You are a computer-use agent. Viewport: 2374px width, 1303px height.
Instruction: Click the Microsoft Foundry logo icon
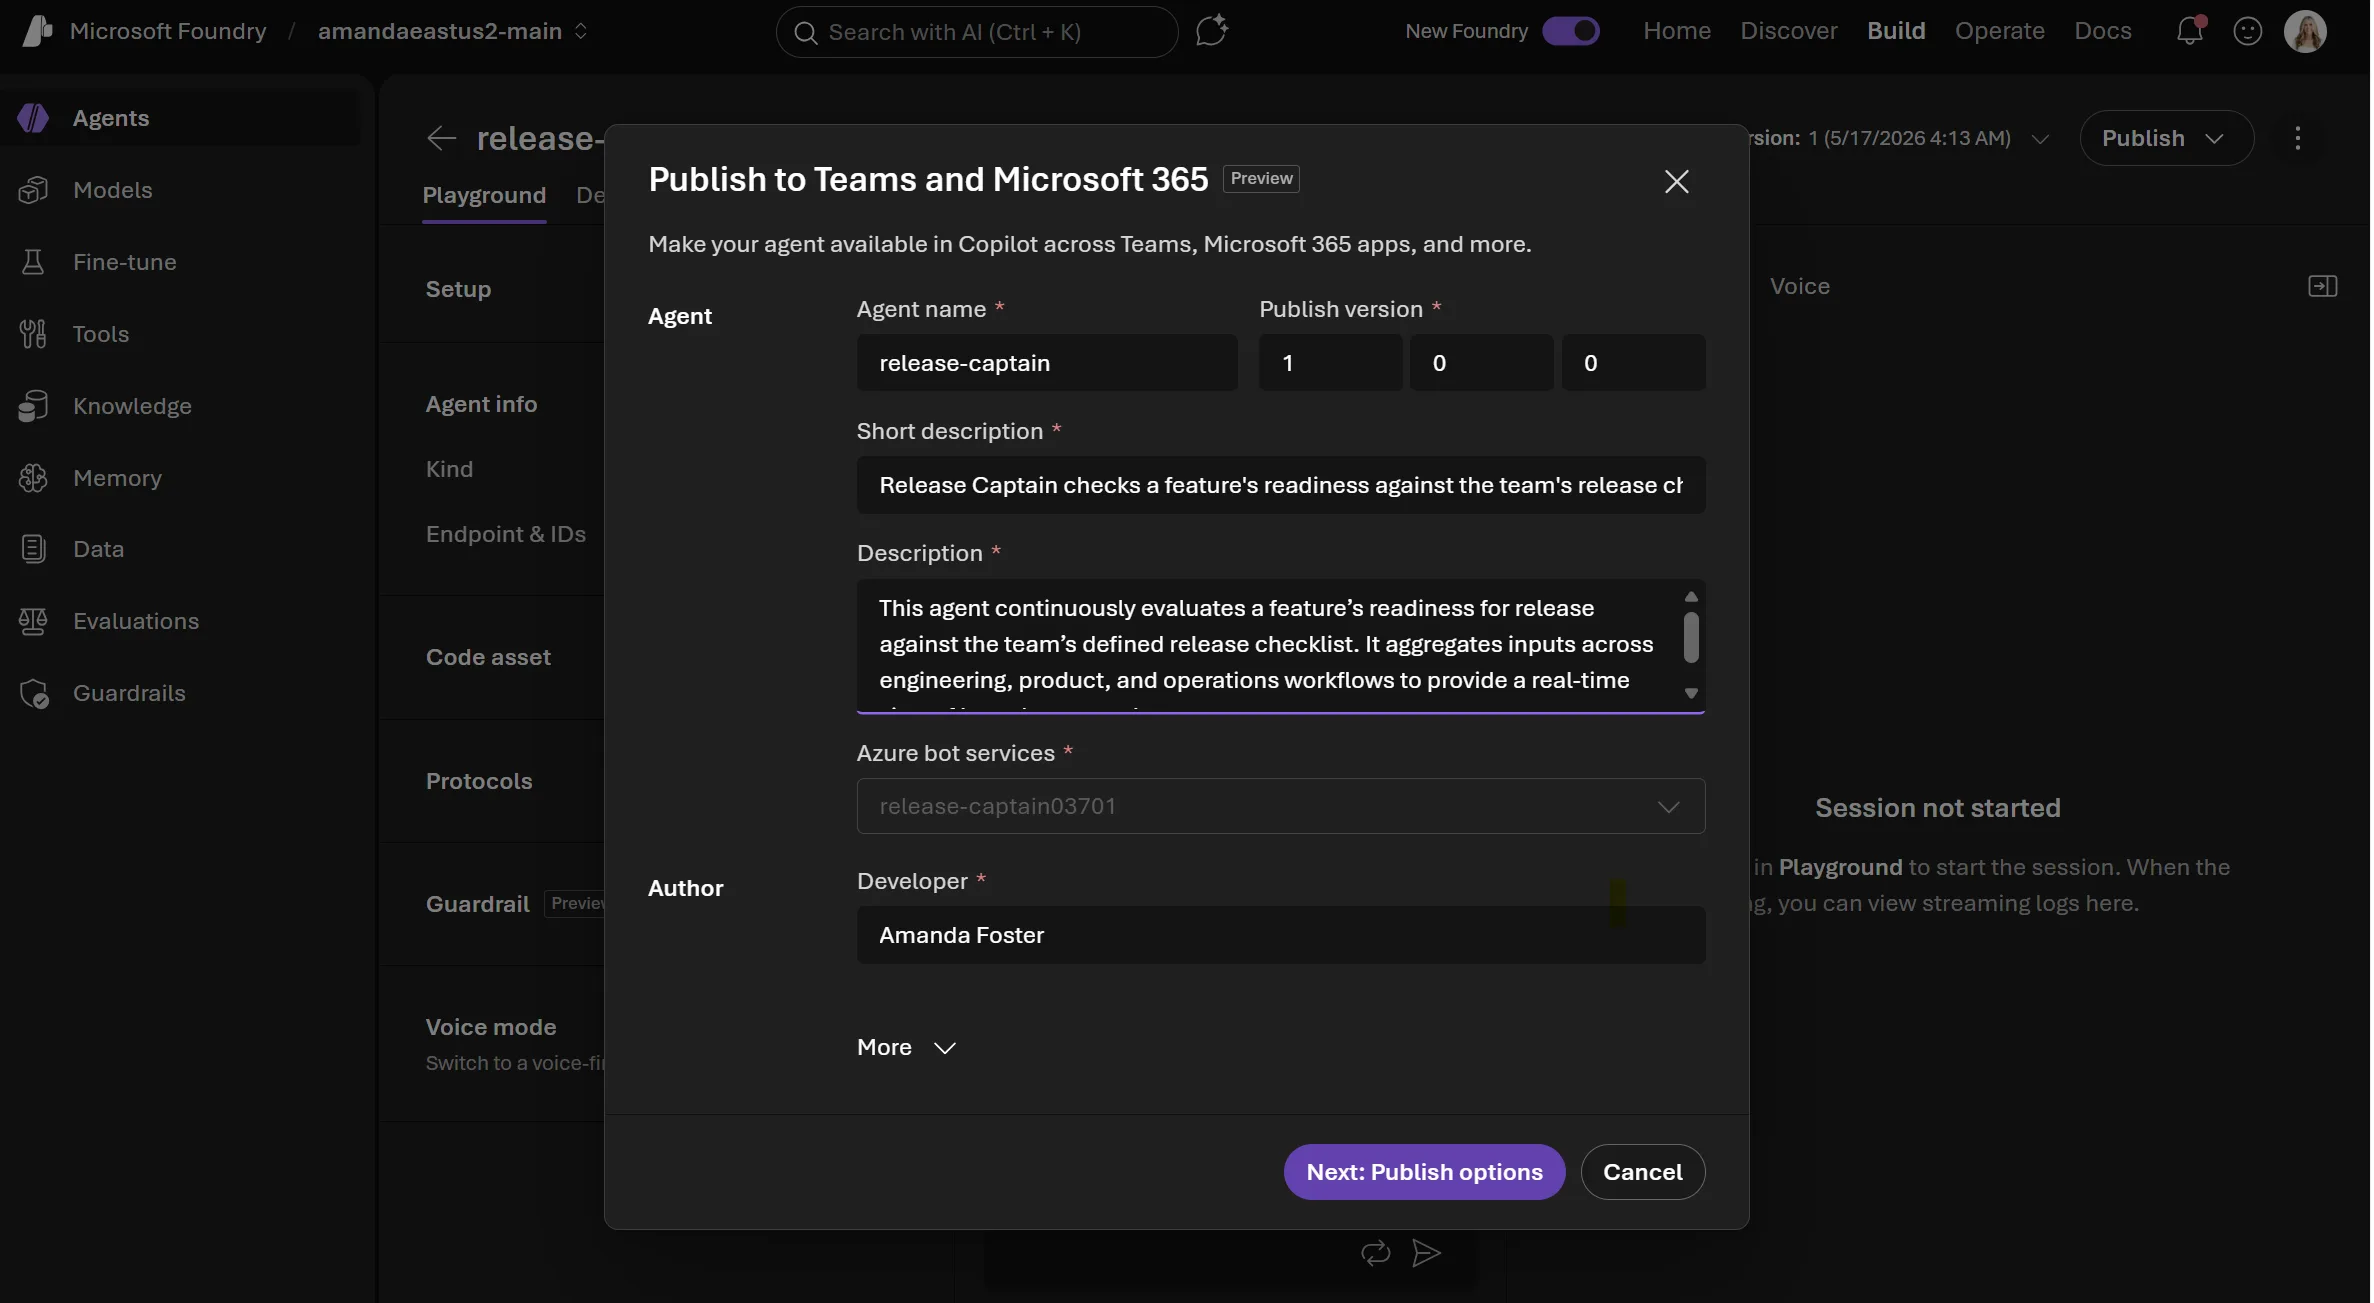coord(37,31)
